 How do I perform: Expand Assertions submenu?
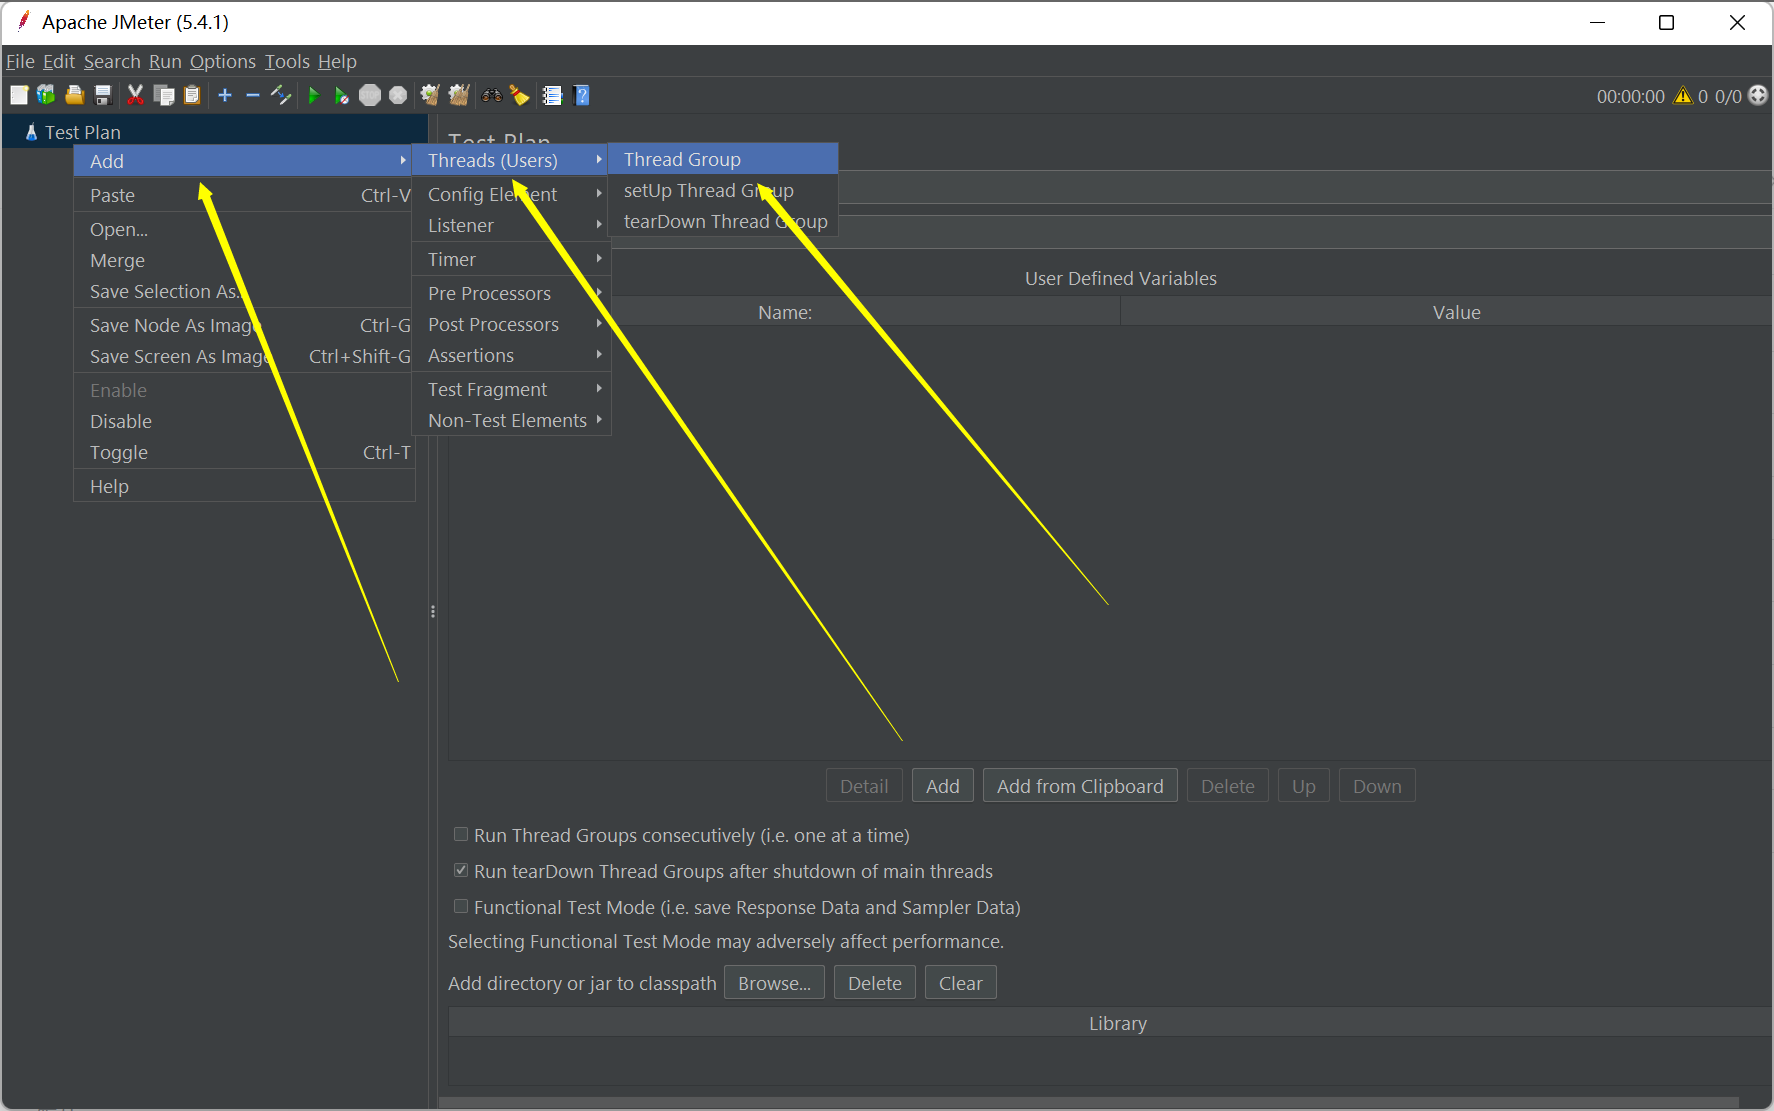(x=511, y=355)
